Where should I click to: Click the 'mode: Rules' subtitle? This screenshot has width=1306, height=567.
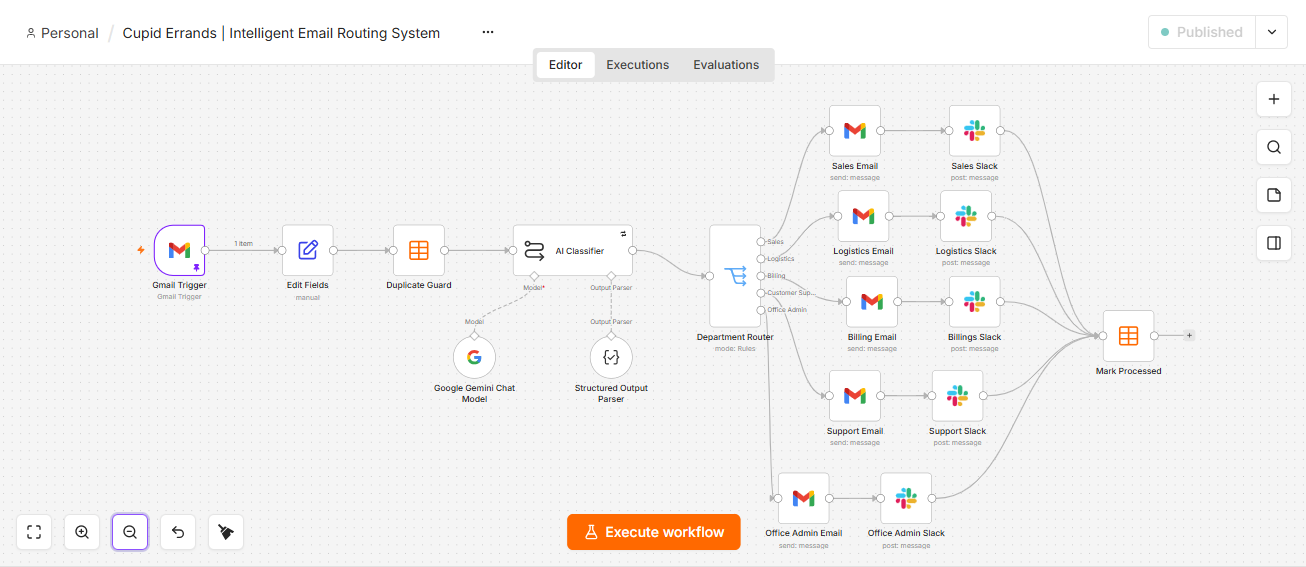[735, 348]
